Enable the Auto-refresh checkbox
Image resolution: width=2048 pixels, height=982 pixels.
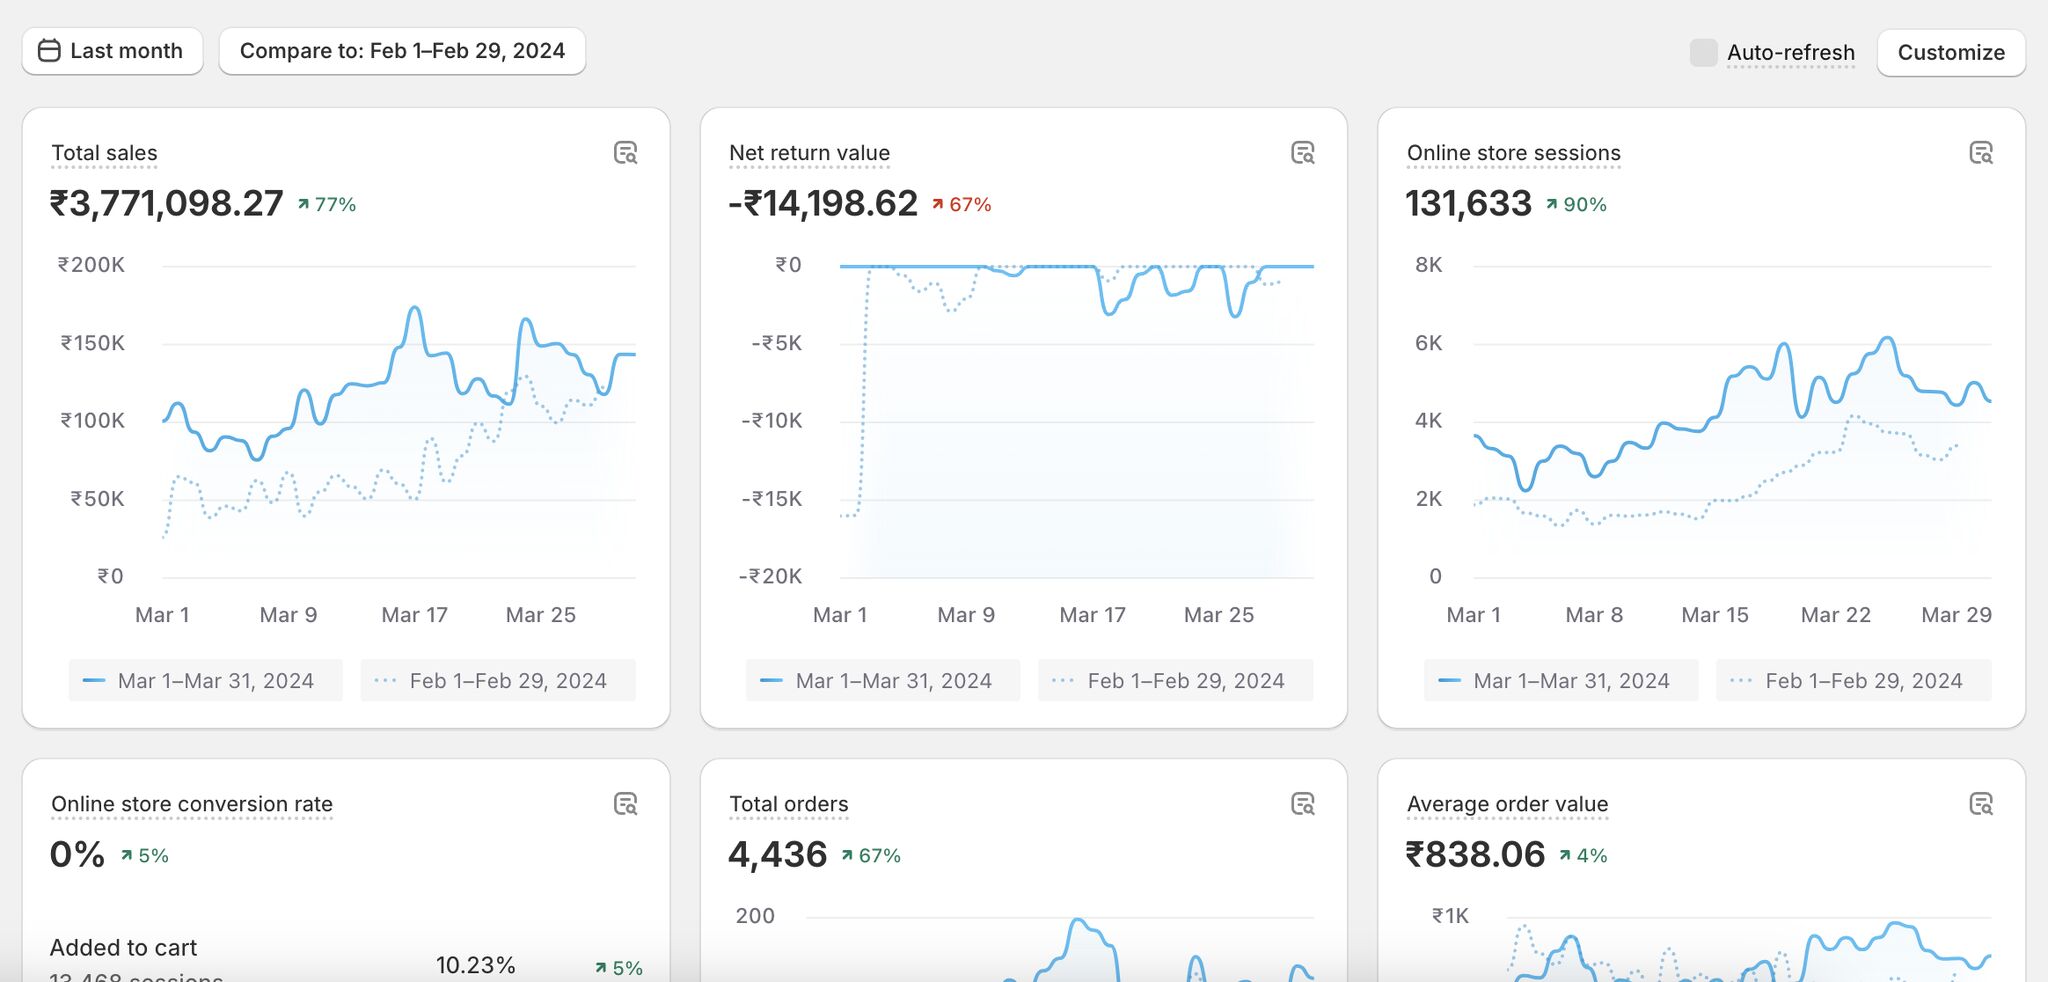[1703, 53]
